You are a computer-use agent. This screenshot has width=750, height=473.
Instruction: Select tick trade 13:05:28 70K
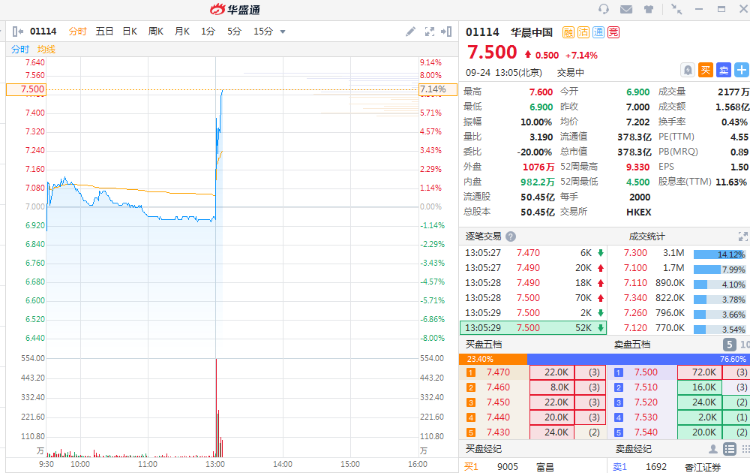coord(533,298)
